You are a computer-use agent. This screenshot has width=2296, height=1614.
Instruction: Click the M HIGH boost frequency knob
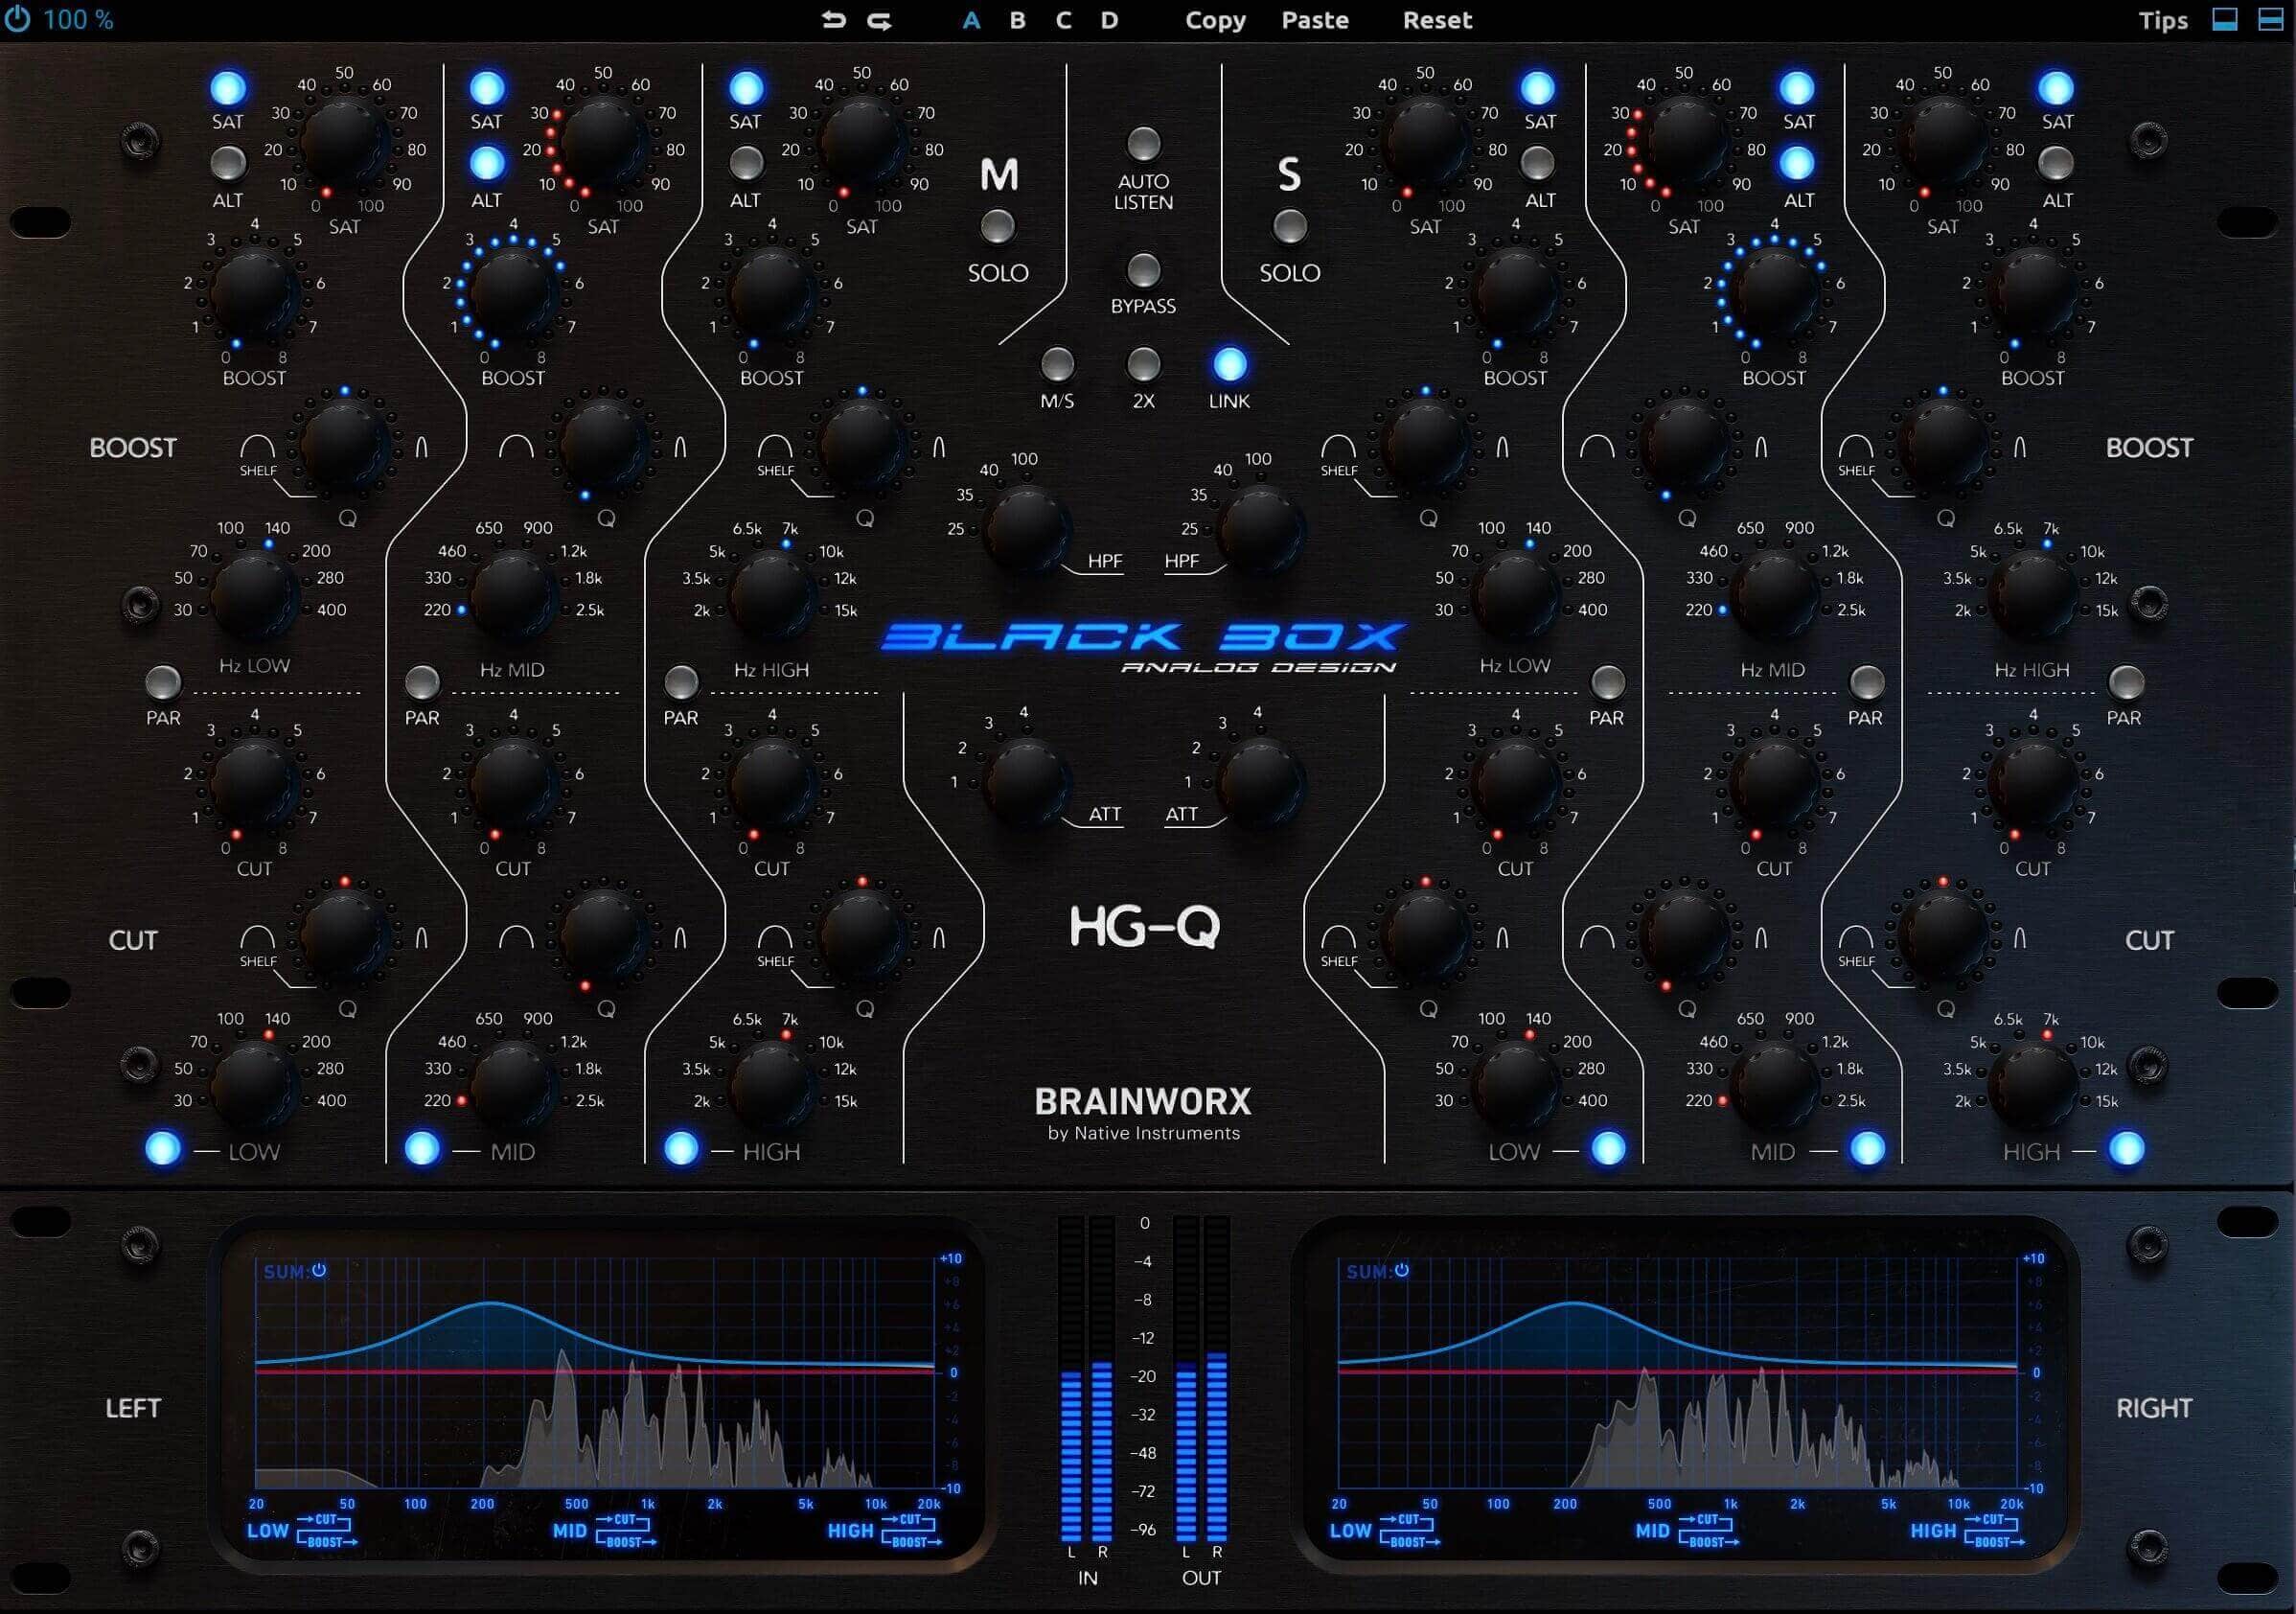coord(771,594)
